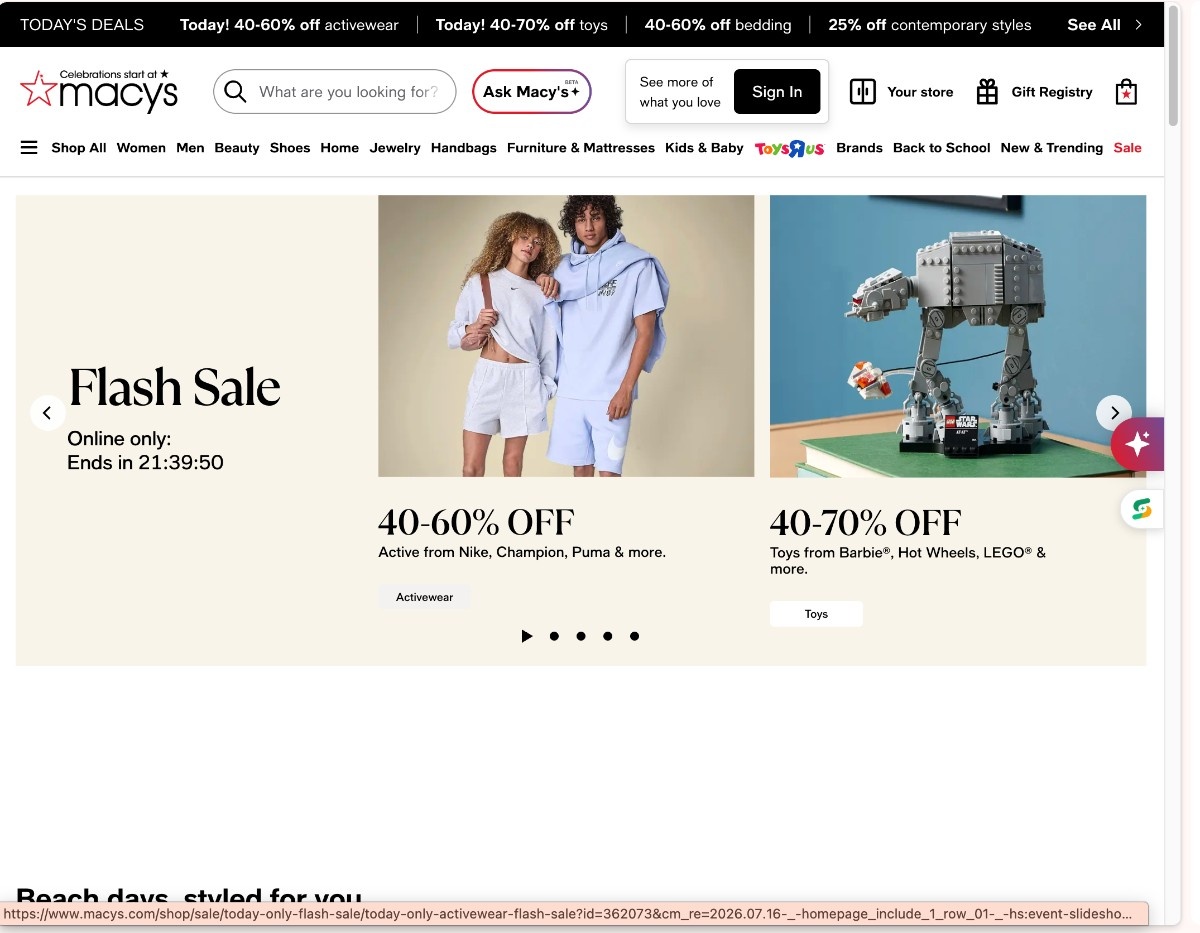Viewport: 1200px width, 933px height.
Task: Click the Flash Sale heading
Action: click(174, 387)
